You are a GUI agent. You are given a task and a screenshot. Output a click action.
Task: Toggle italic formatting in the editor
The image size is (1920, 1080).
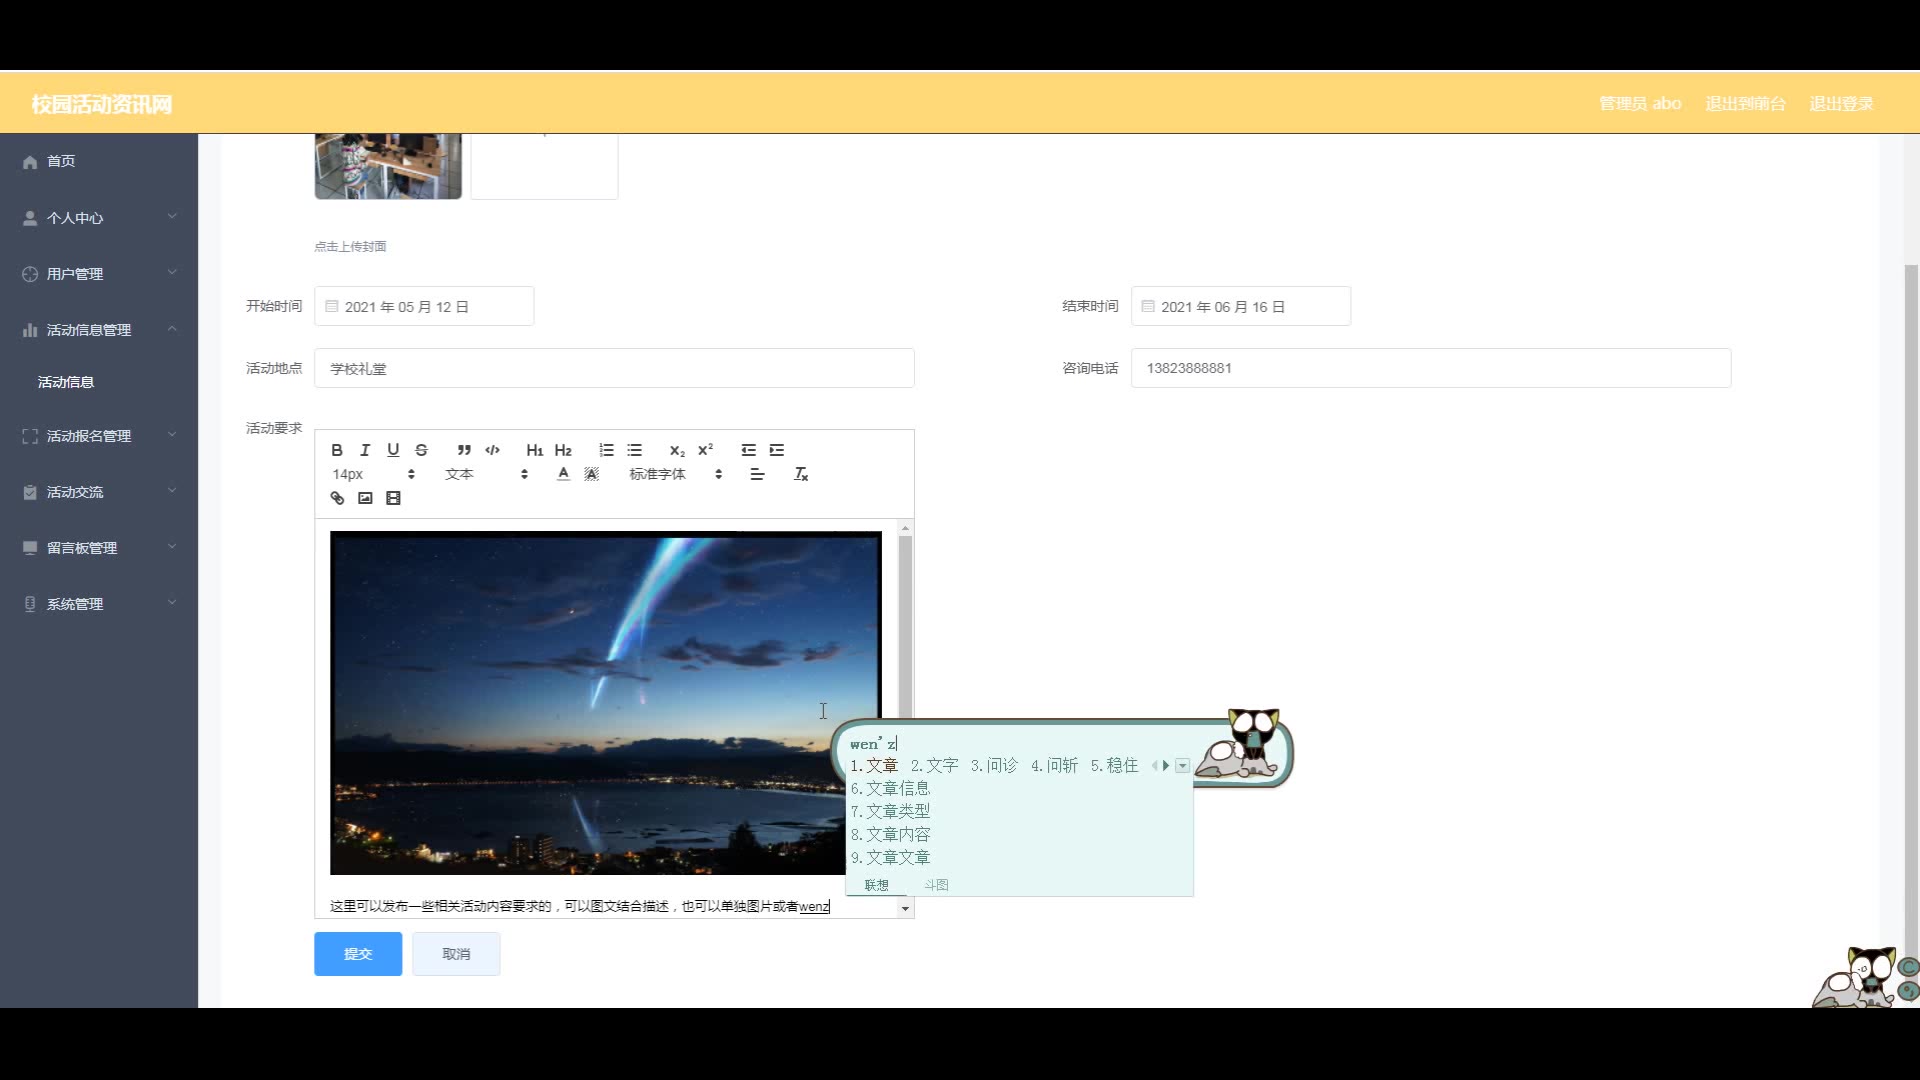coord(365,450)
